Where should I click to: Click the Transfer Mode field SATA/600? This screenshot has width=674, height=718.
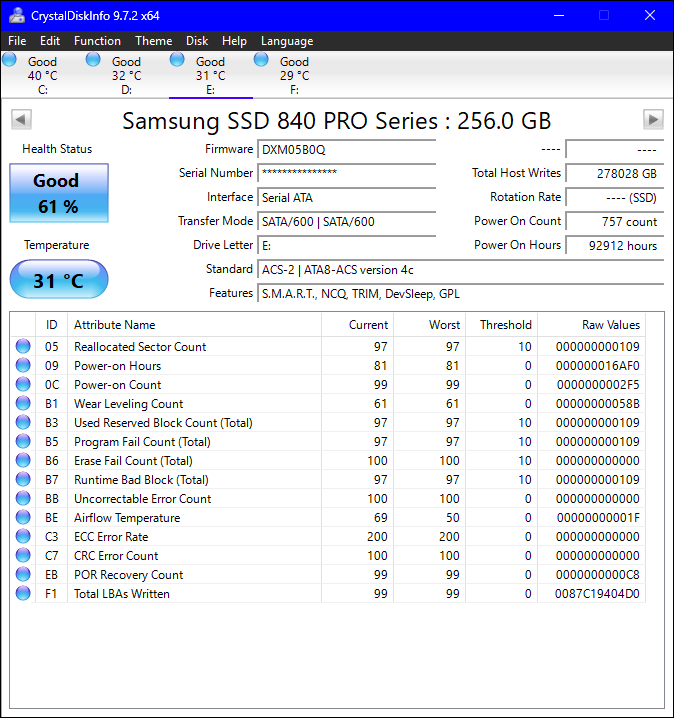347,222
